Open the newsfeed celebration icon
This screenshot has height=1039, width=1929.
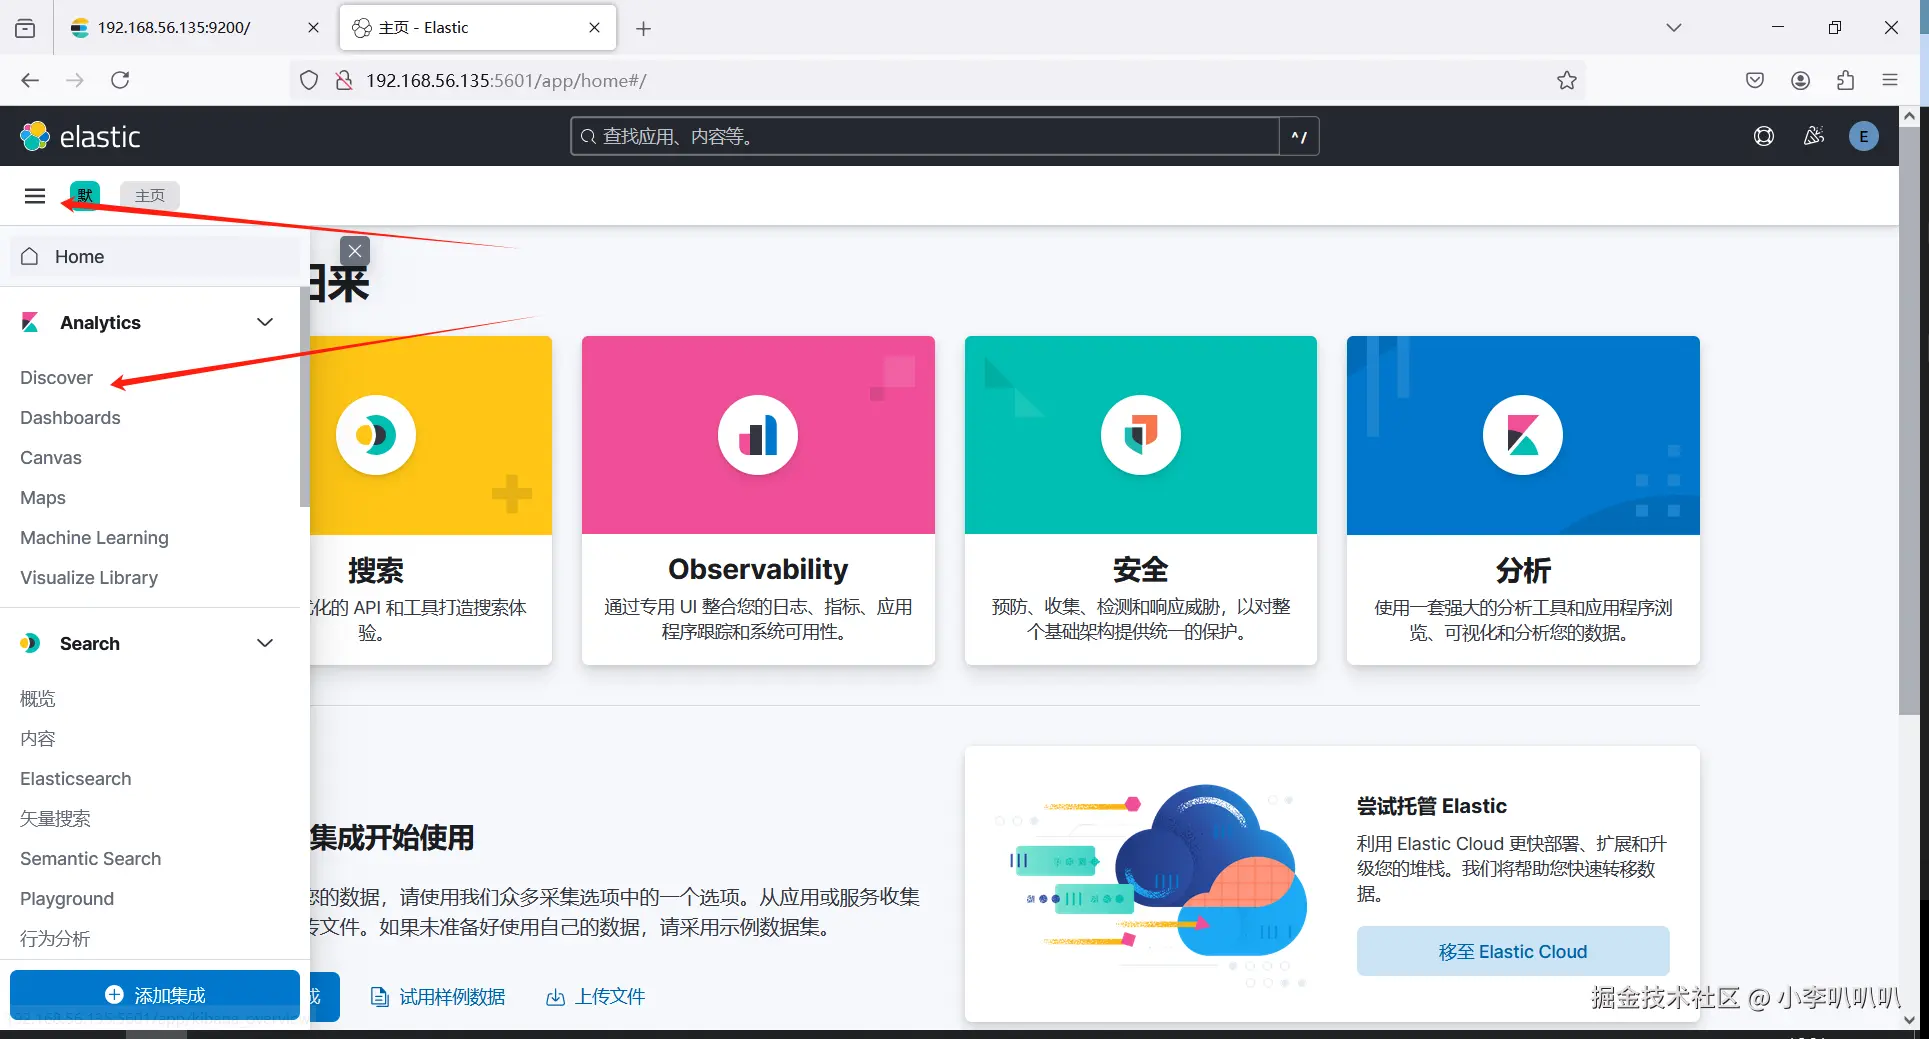1814,136
